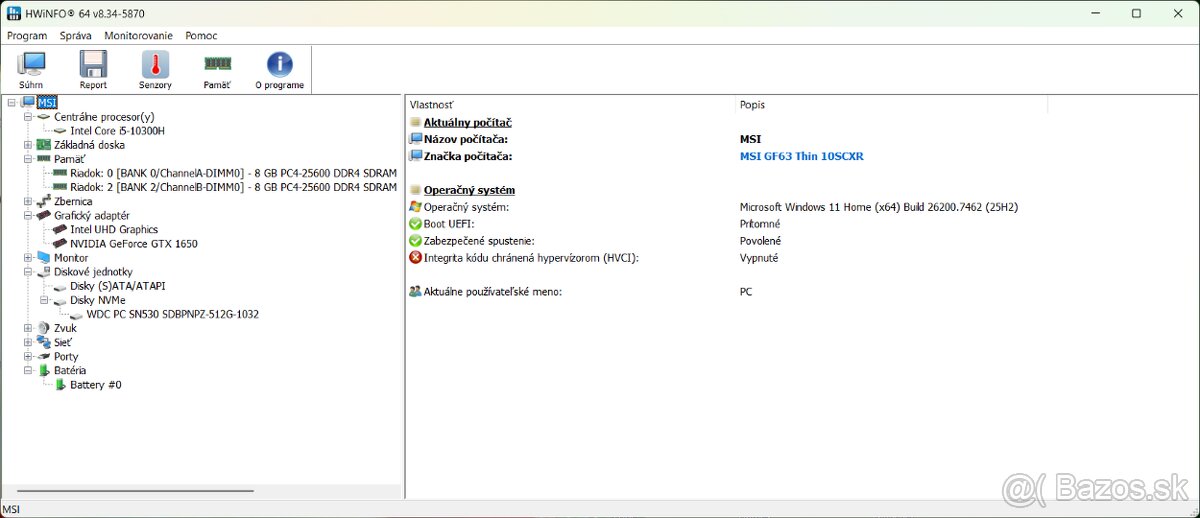Click the drive icon beside WDC PC SN530
This screenshot has height=518, width=1200.
pos(76,314)
